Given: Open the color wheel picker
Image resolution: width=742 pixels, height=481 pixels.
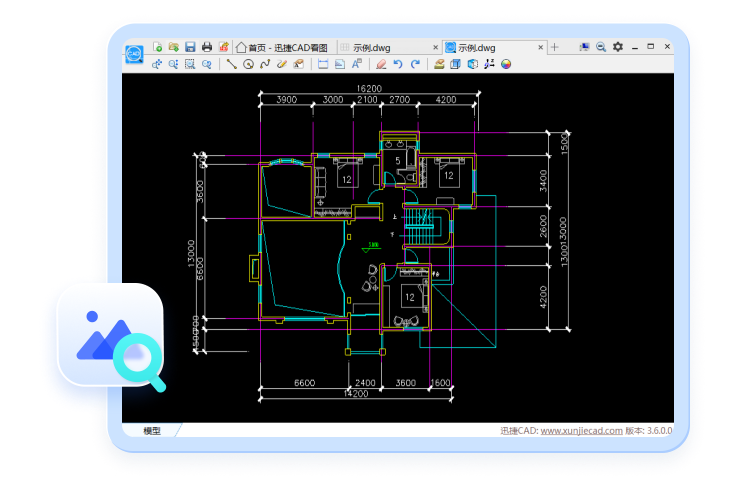Looking at the screenshot, I should 506,64.
